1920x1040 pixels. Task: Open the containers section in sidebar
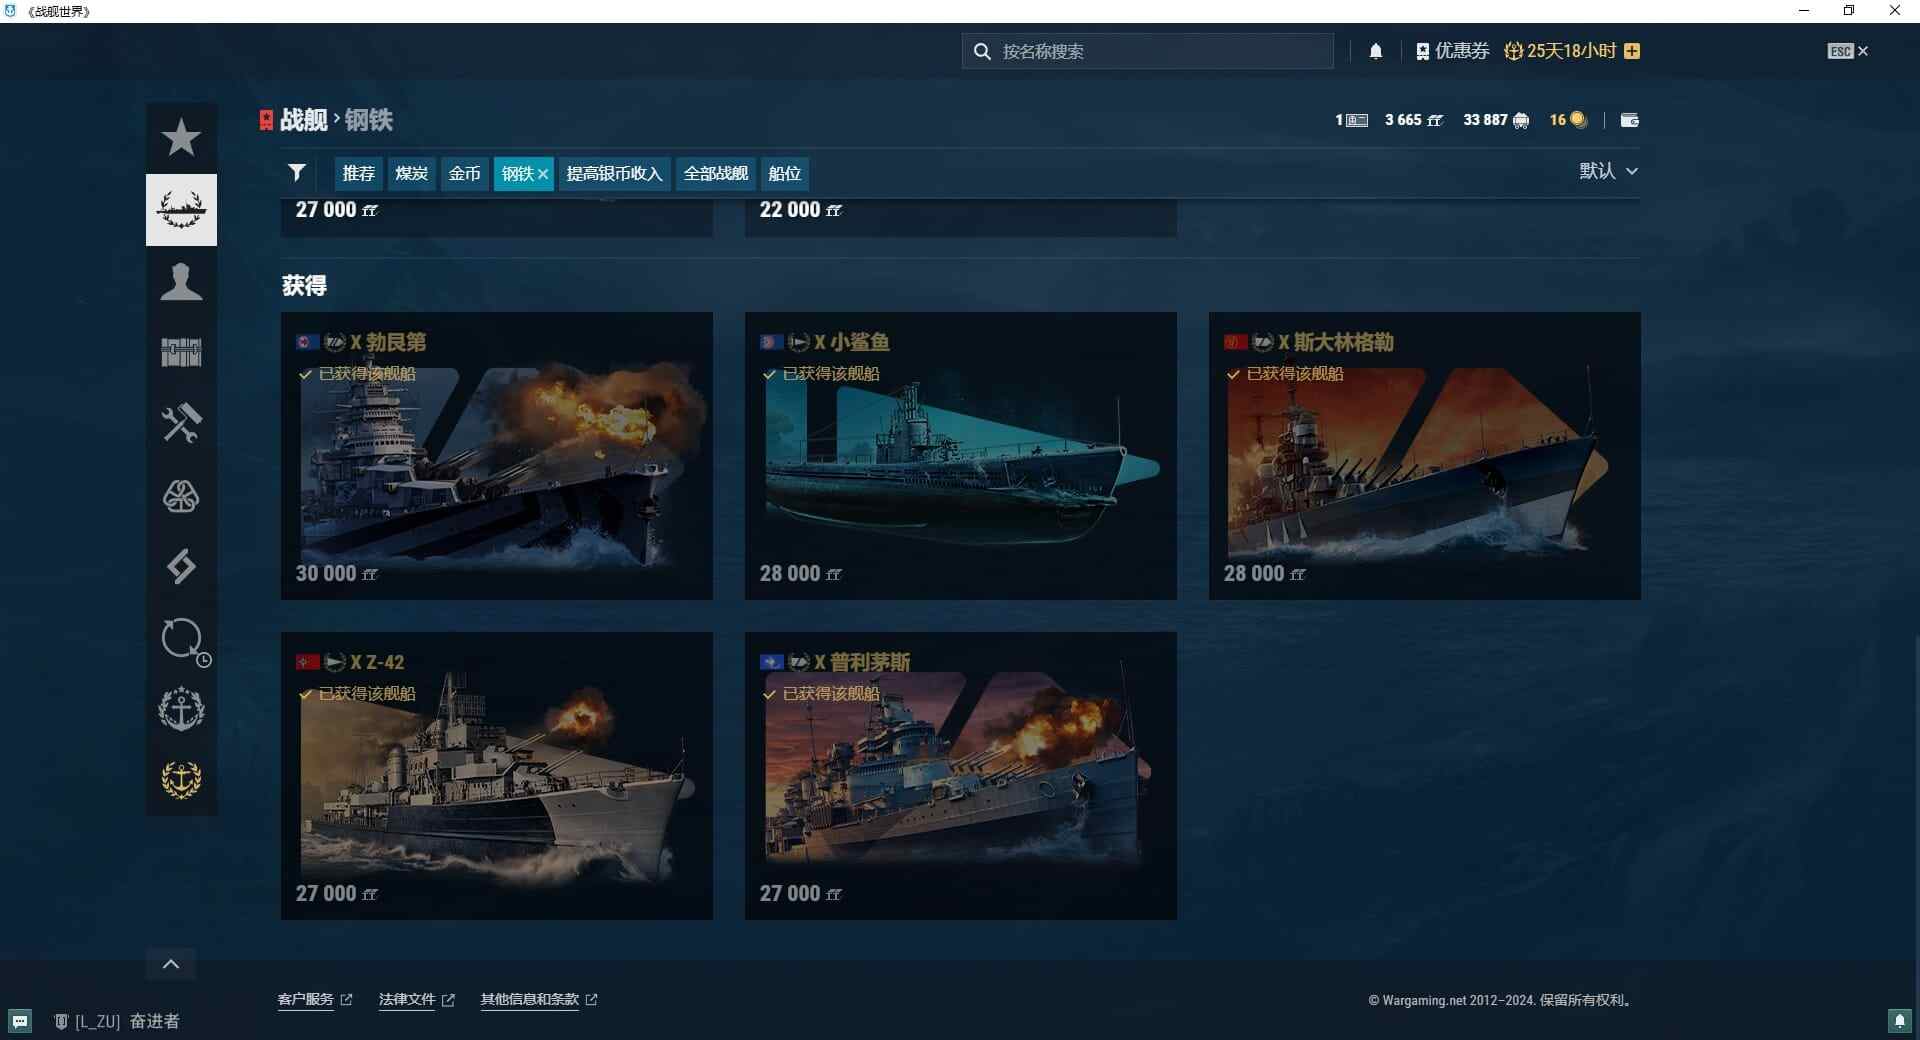pyautogui.click(x=181, y=352)
